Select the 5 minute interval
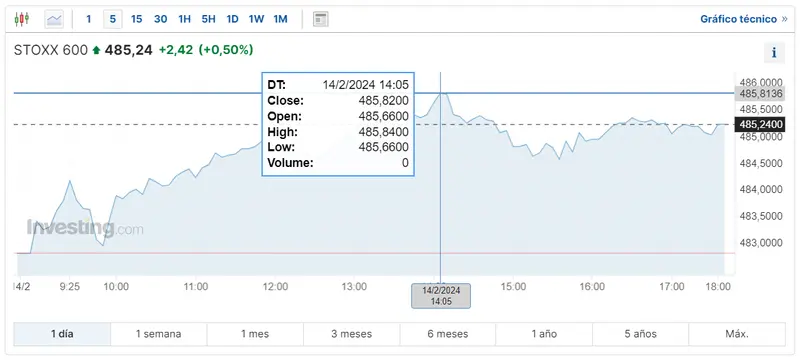Screen dimensions: 800x362 112,19
